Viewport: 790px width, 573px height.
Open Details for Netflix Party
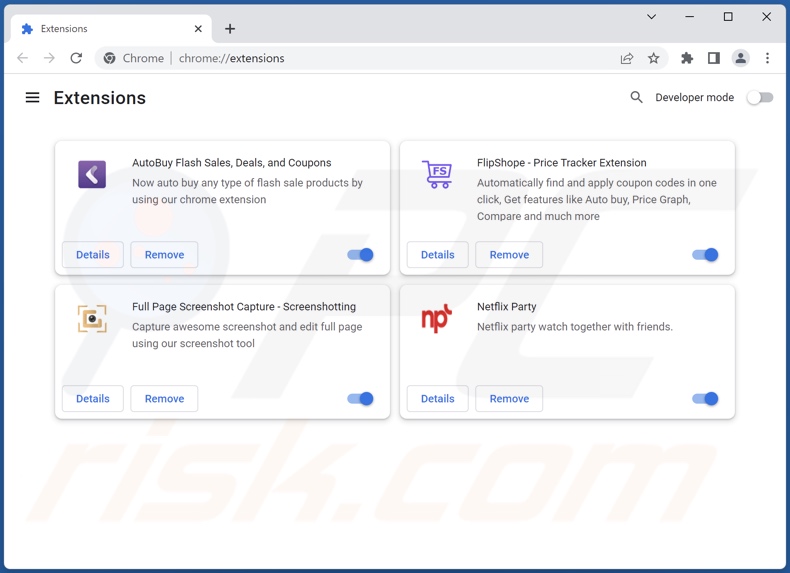tap(437, 399)
